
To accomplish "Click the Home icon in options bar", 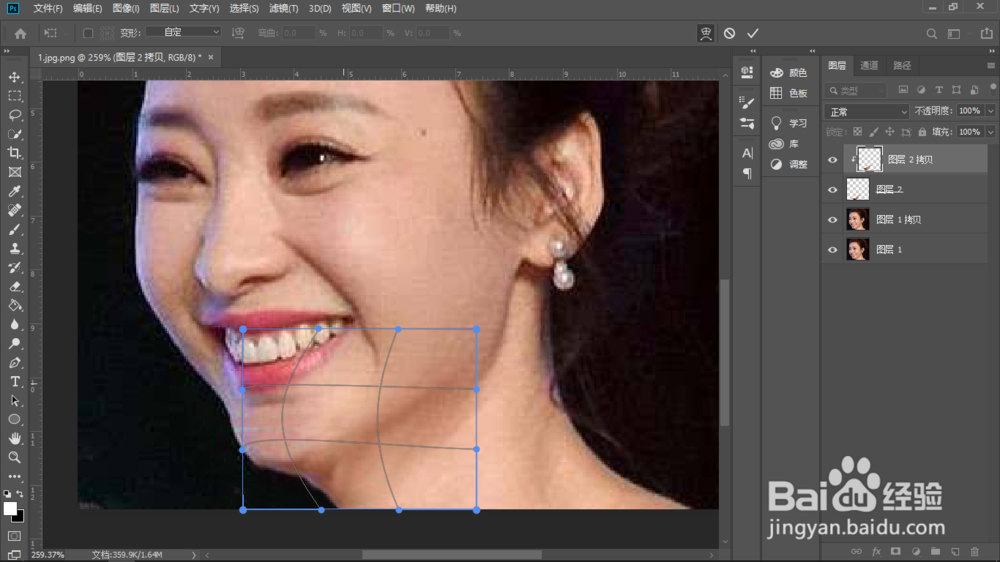I will [20, 33].
